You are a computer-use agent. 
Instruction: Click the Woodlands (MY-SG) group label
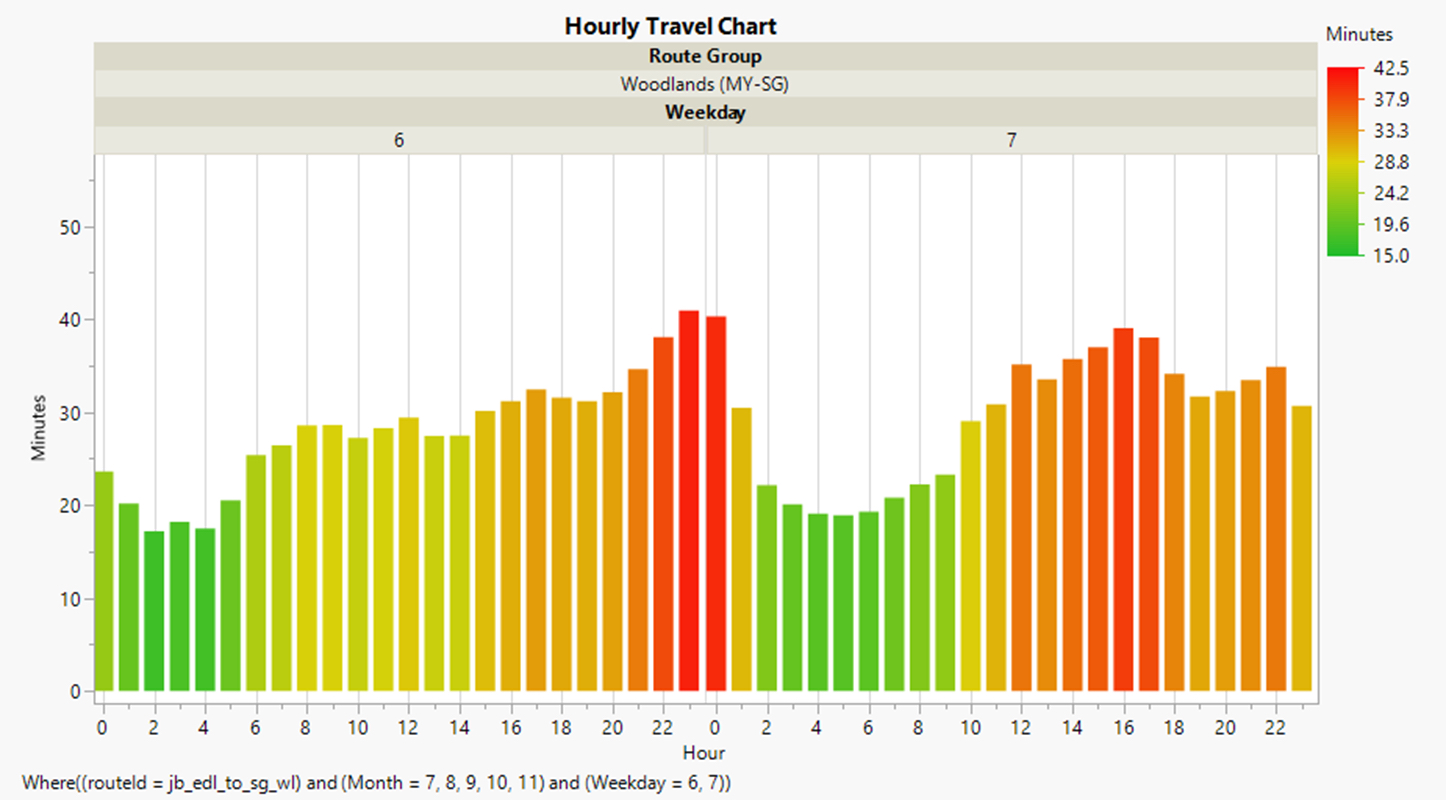703,84
